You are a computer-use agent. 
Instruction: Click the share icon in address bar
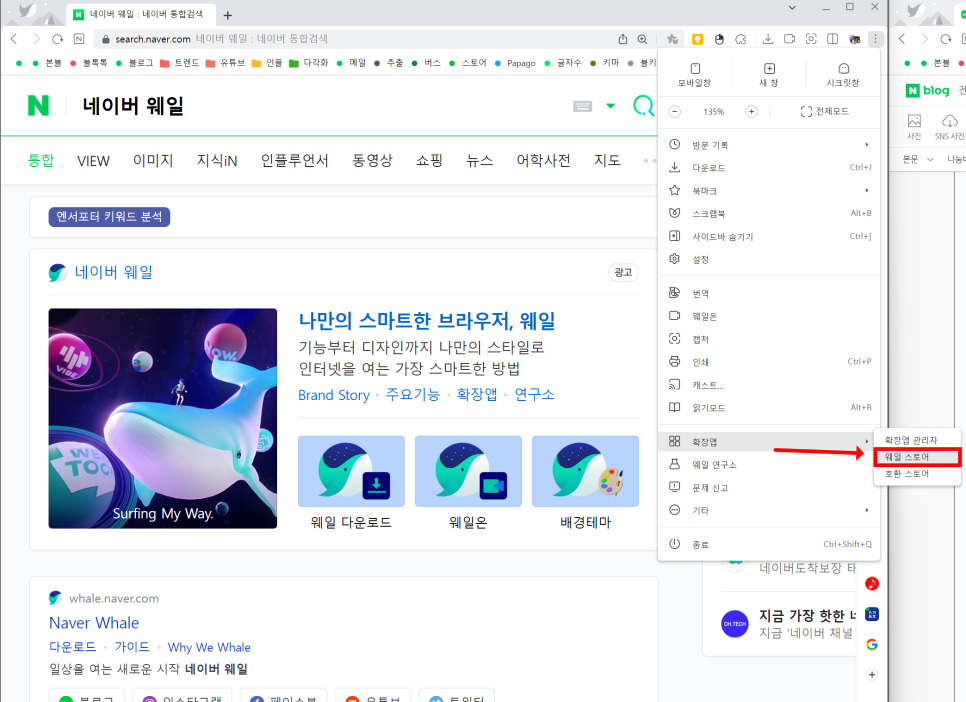pyautogui.click(x=623, y=39)
